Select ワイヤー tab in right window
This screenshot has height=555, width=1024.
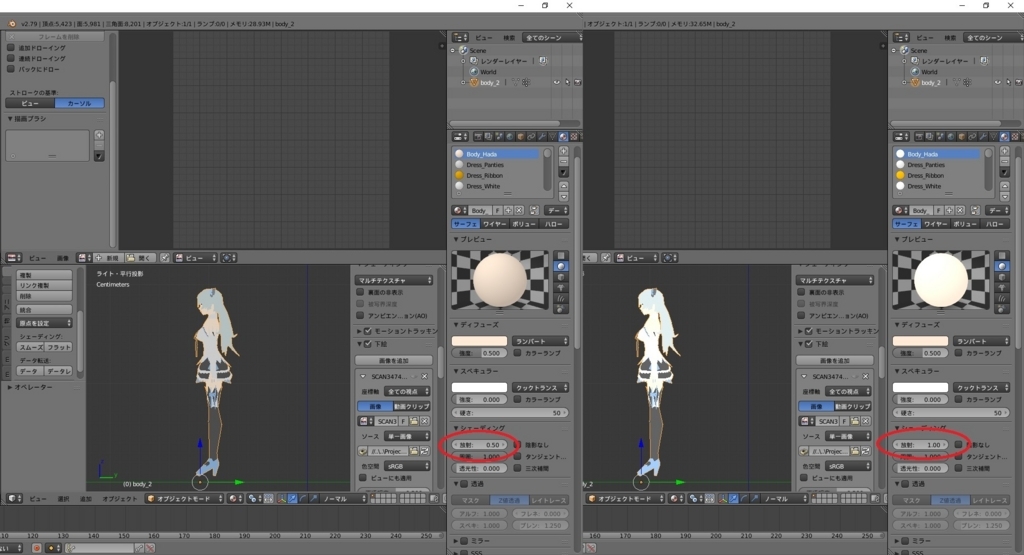(x=935, y=224)
